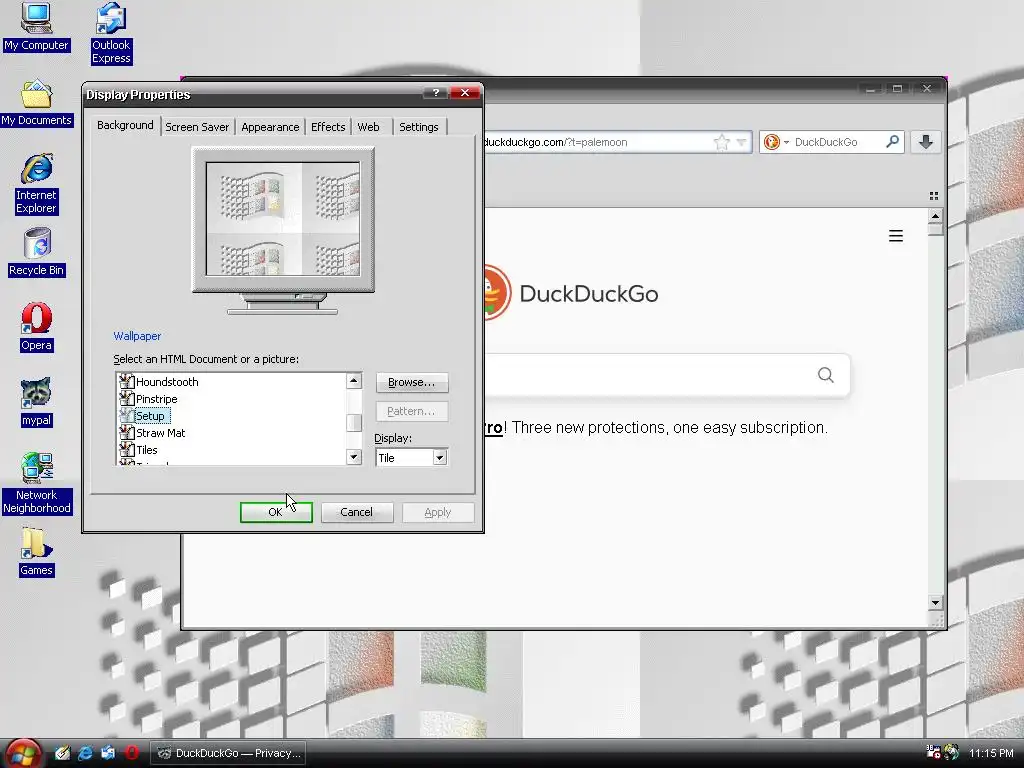Click the first system tray icon
Viewport: 1024px width, 768px height.
click(x=933, y=752)
